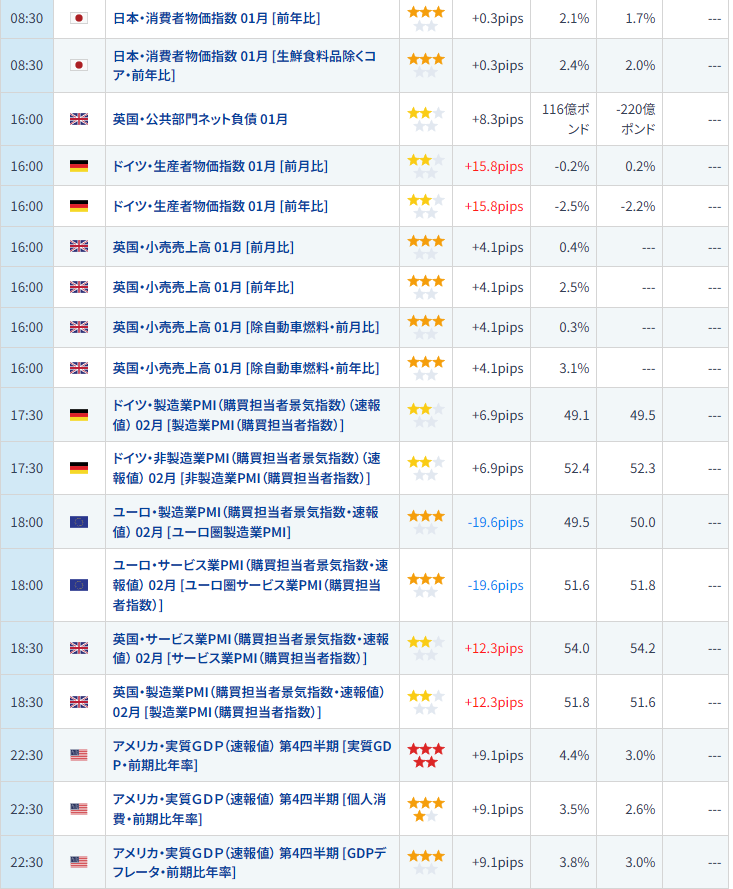Click the US flag in the GDP [個人消費] row

(x=79, y=809)
